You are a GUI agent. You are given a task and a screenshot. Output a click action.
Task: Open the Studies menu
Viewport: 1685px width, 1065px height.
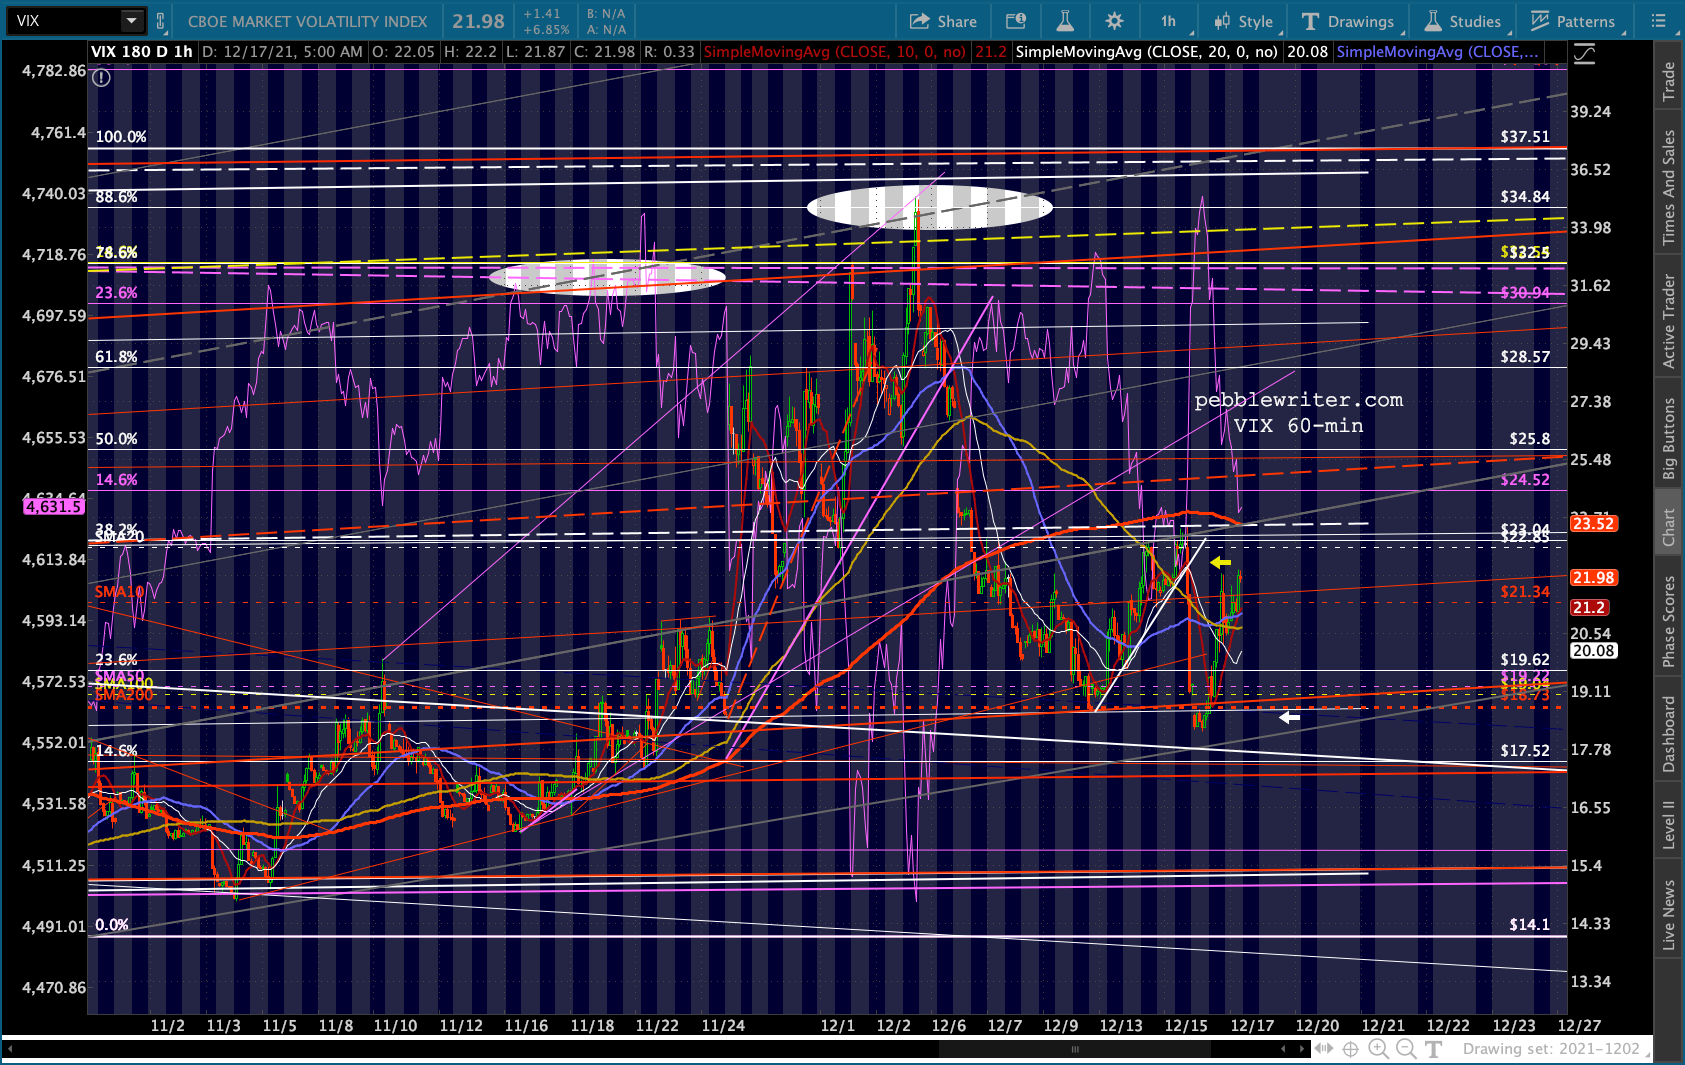(1462, 21)
